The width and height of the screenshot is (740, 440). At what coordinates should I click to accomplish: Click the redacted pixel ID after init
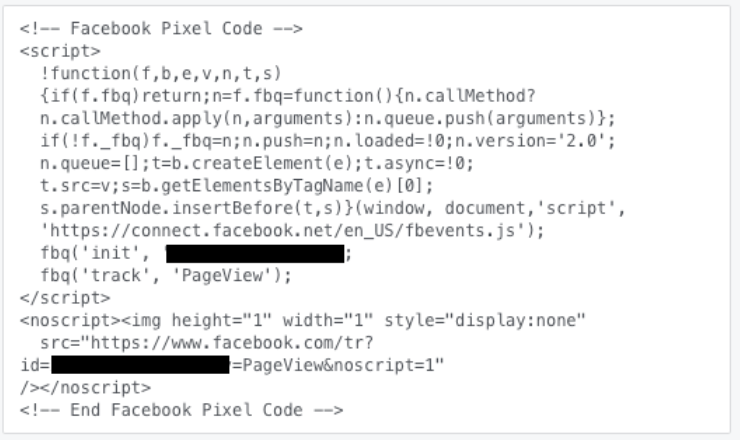click(255, 254)
